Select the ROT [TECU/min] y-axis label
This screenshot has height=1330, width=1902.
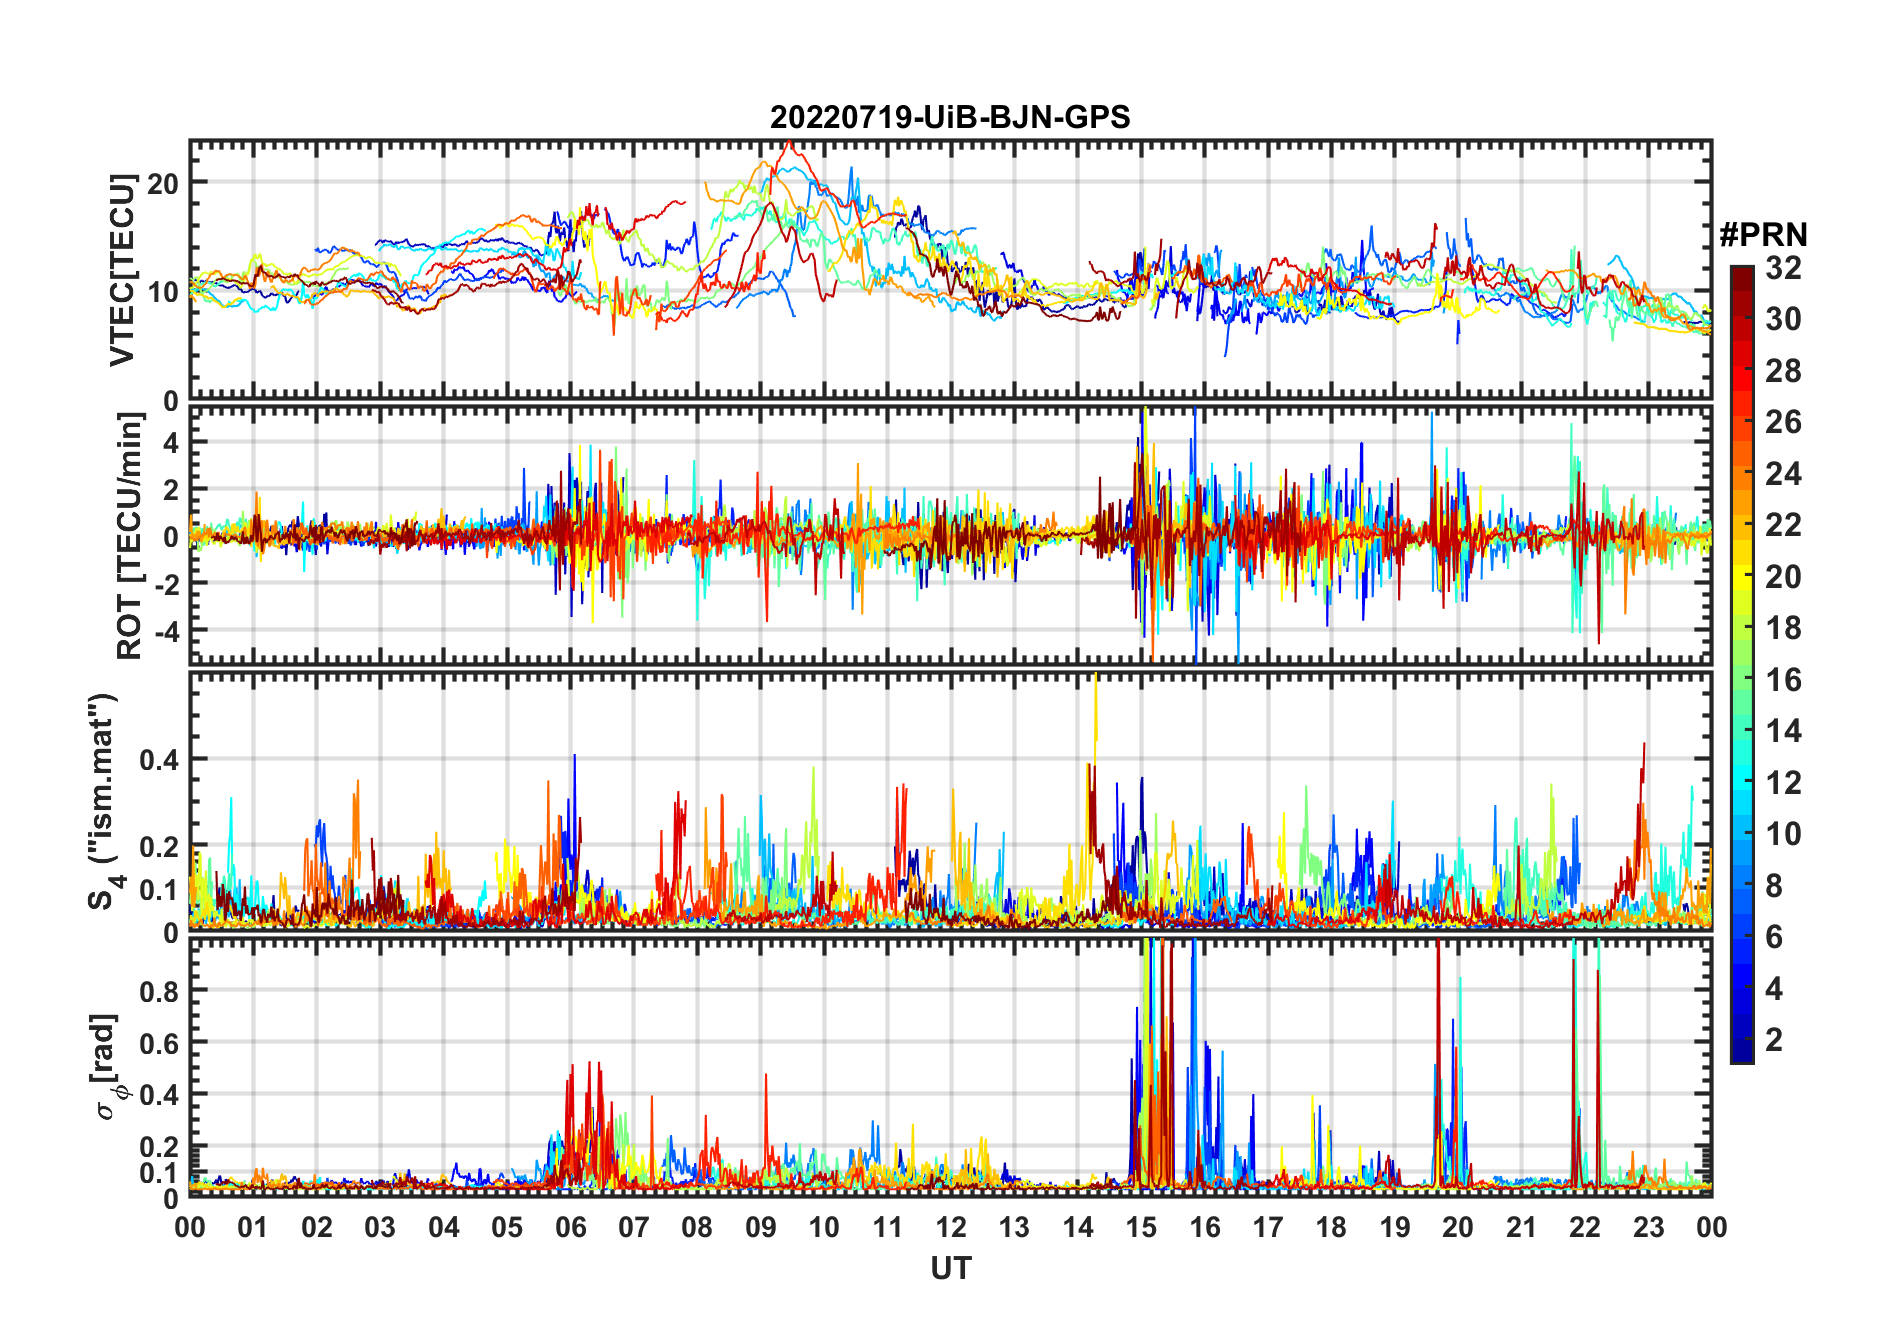pyautogui.click(x=129, y=536)
